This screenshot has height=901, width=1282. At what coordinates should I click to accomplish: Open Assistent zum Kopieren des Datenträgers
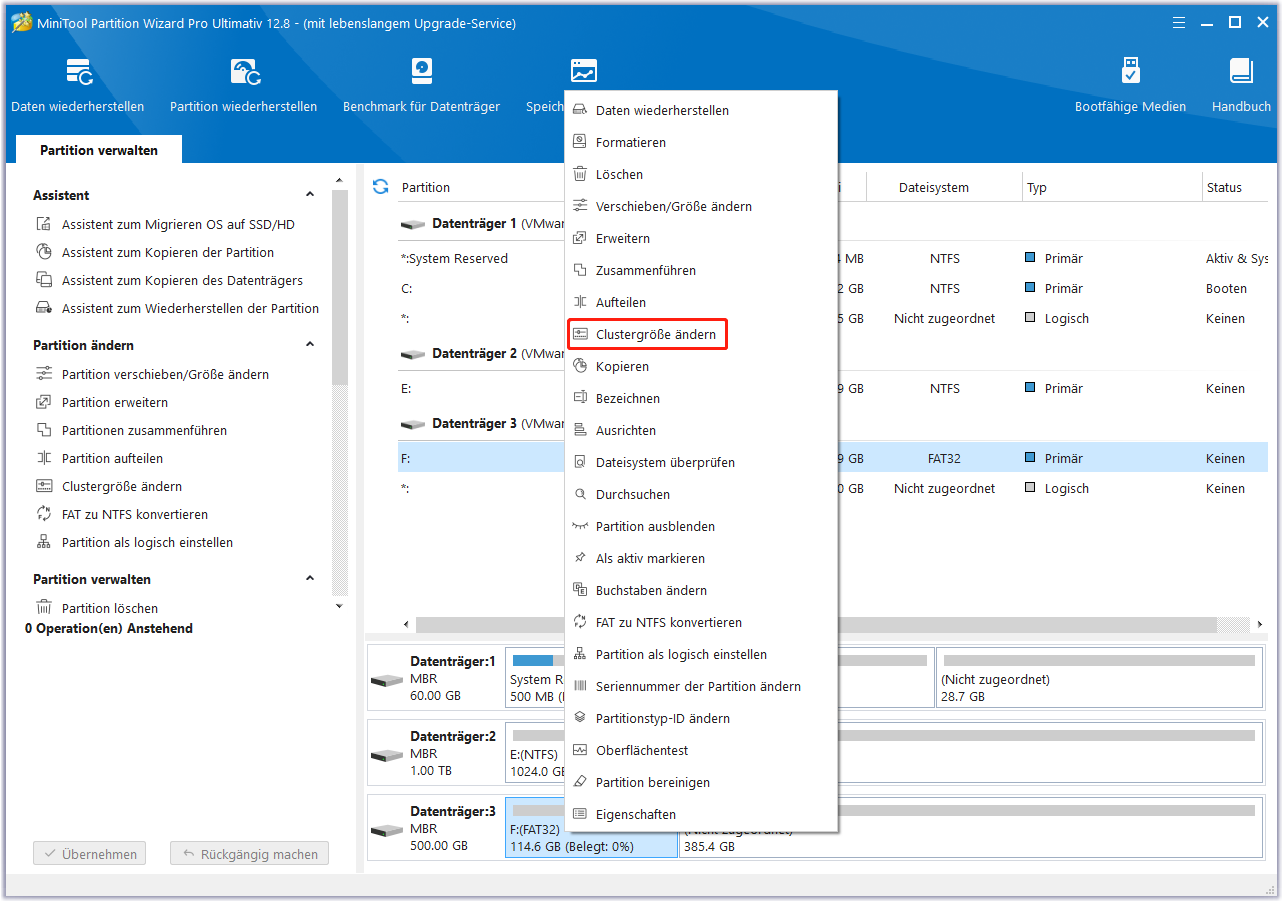point(182,280)
